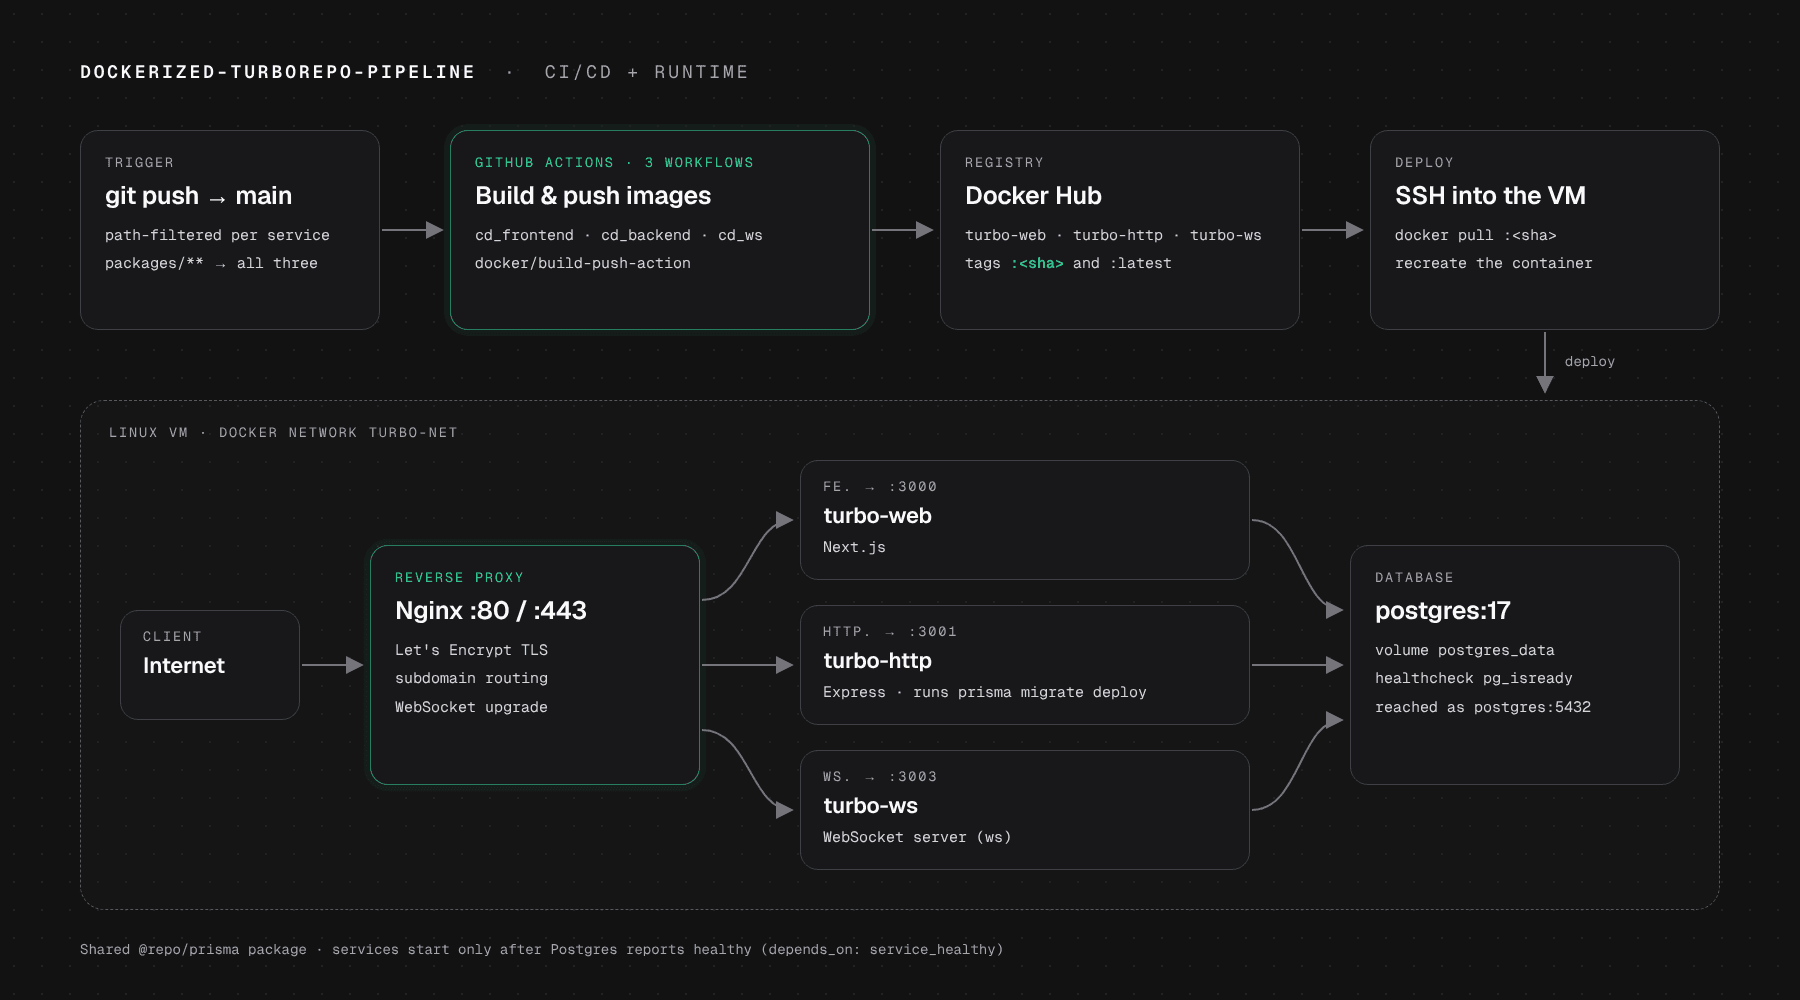Select 'GITHUB ACTIONS · 3 WORKFLOWS' label

pyautogui.click(x=614, y=163)
